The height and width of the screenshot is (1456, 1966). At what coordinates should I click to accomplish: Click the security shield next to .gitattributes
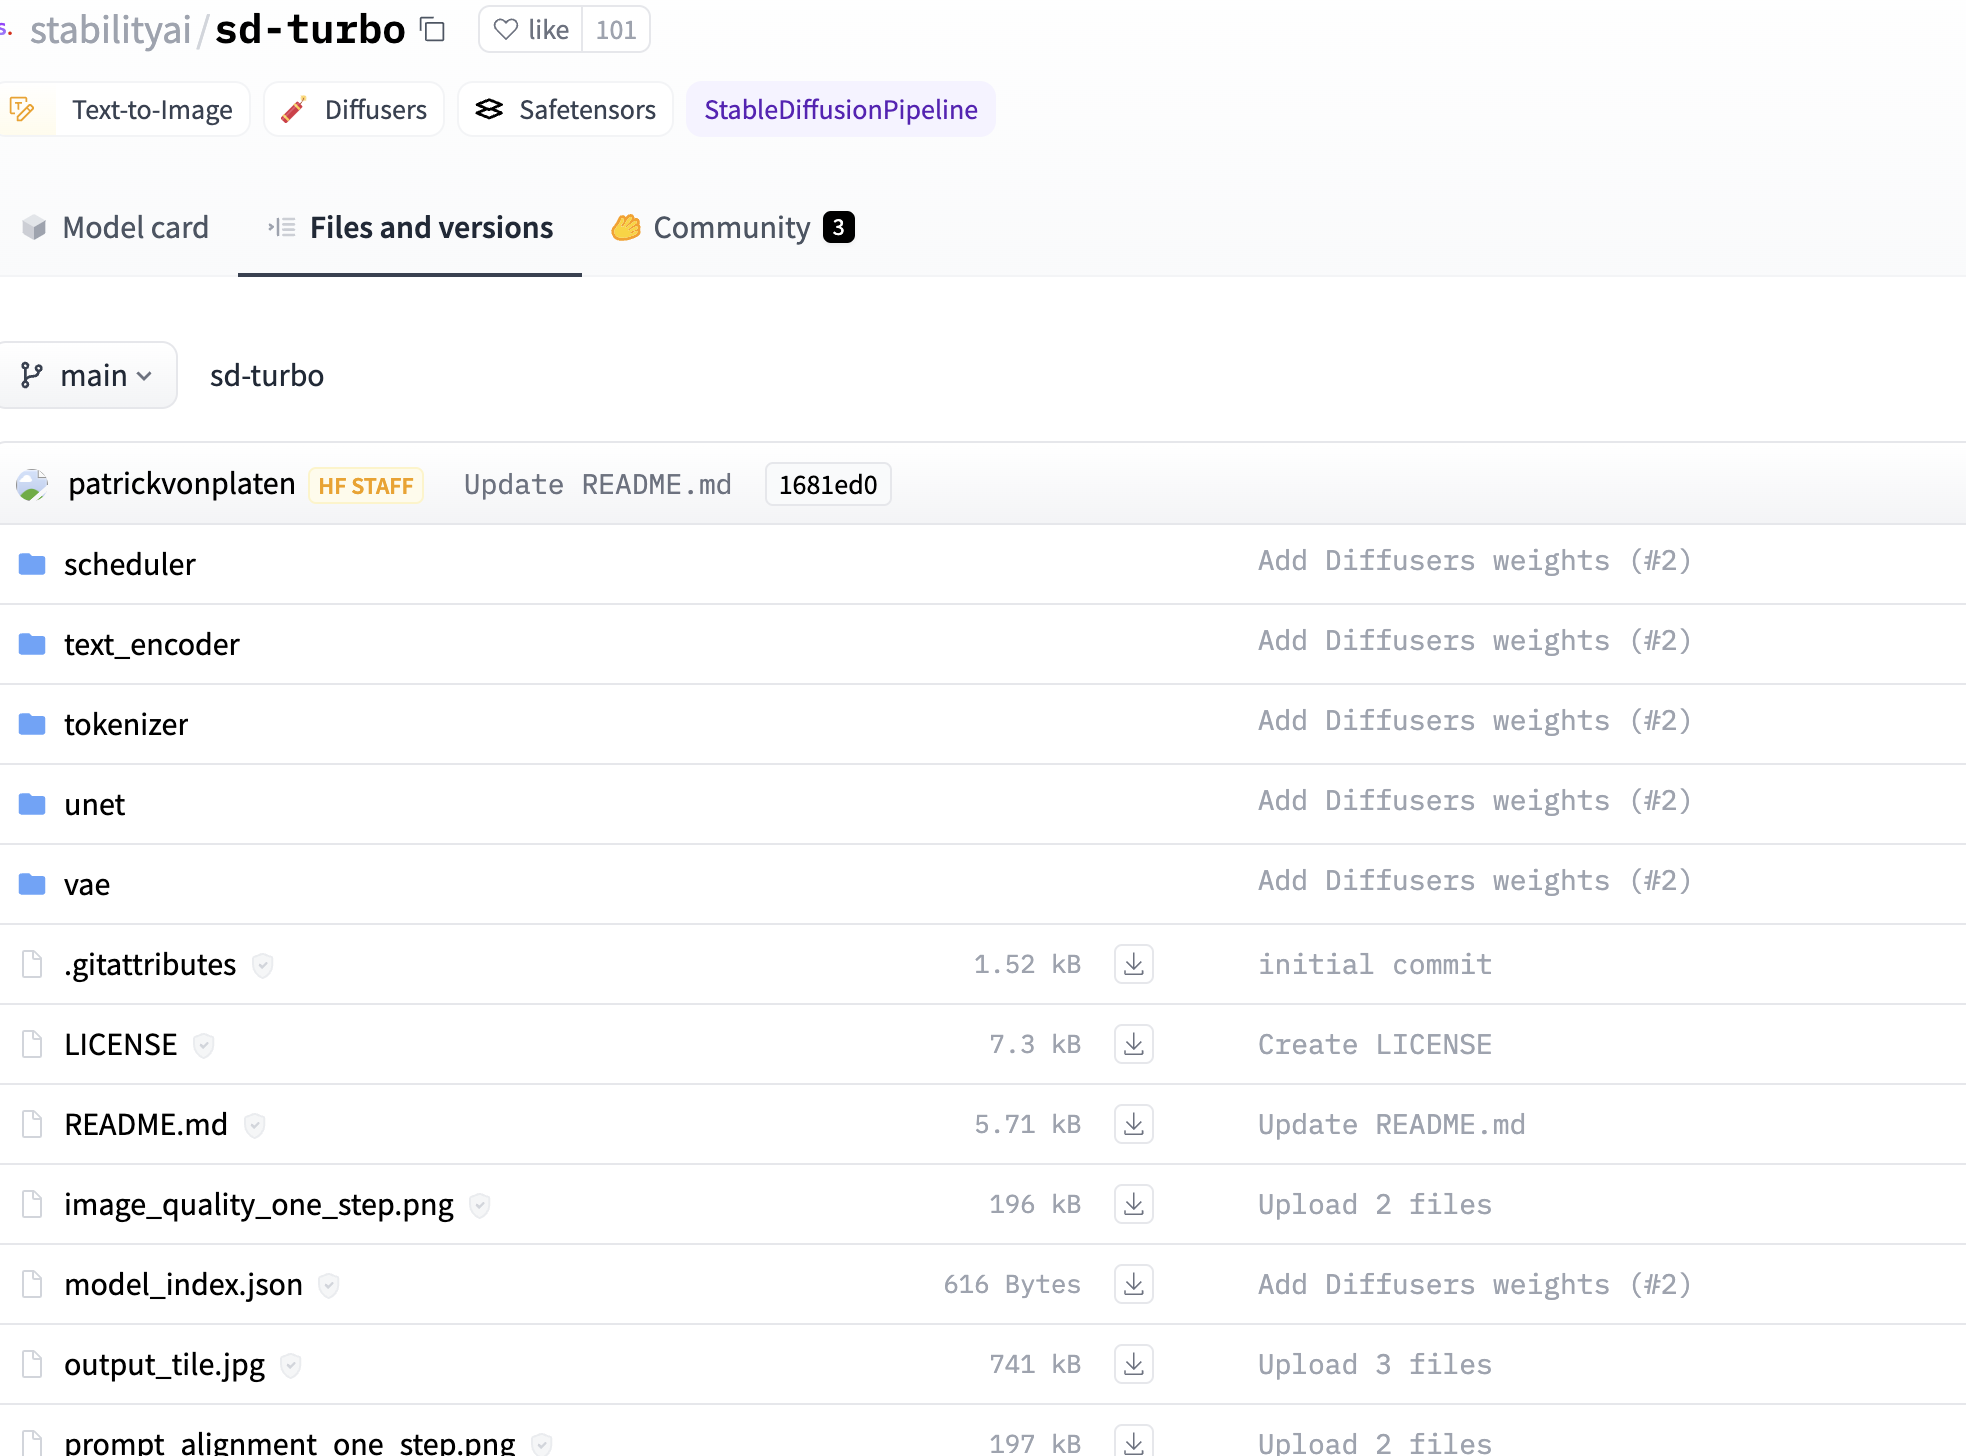[263, 966]
